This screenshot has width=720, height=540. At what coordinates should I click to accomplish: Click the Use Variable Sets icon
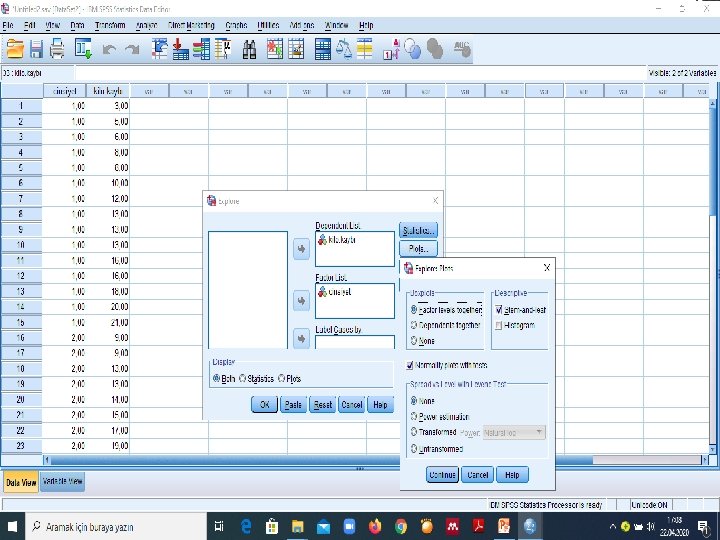pos(413,49)
